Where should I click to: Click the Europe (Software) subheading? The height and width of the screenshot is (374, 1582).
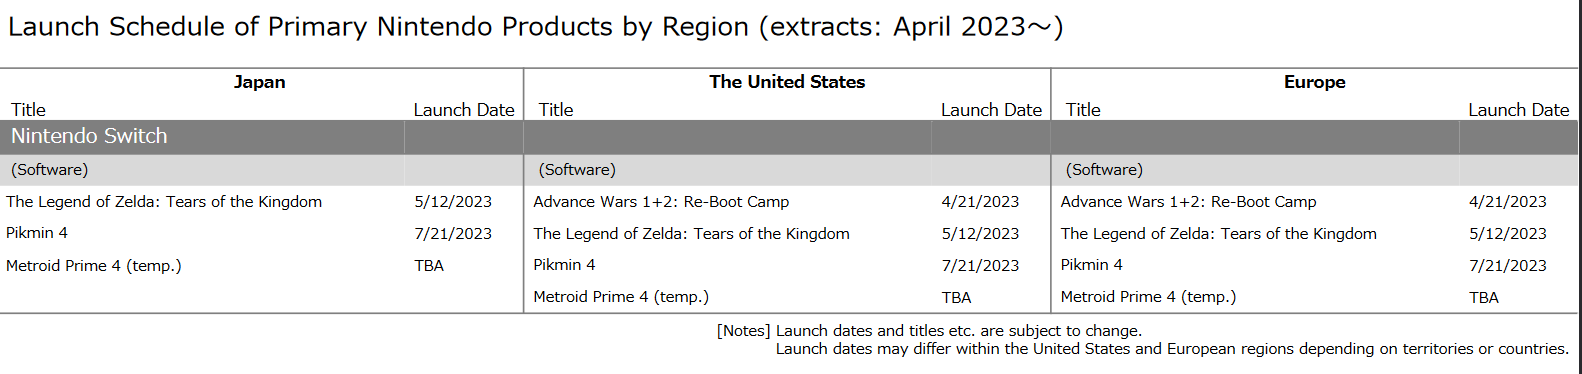coord(1104,170)
